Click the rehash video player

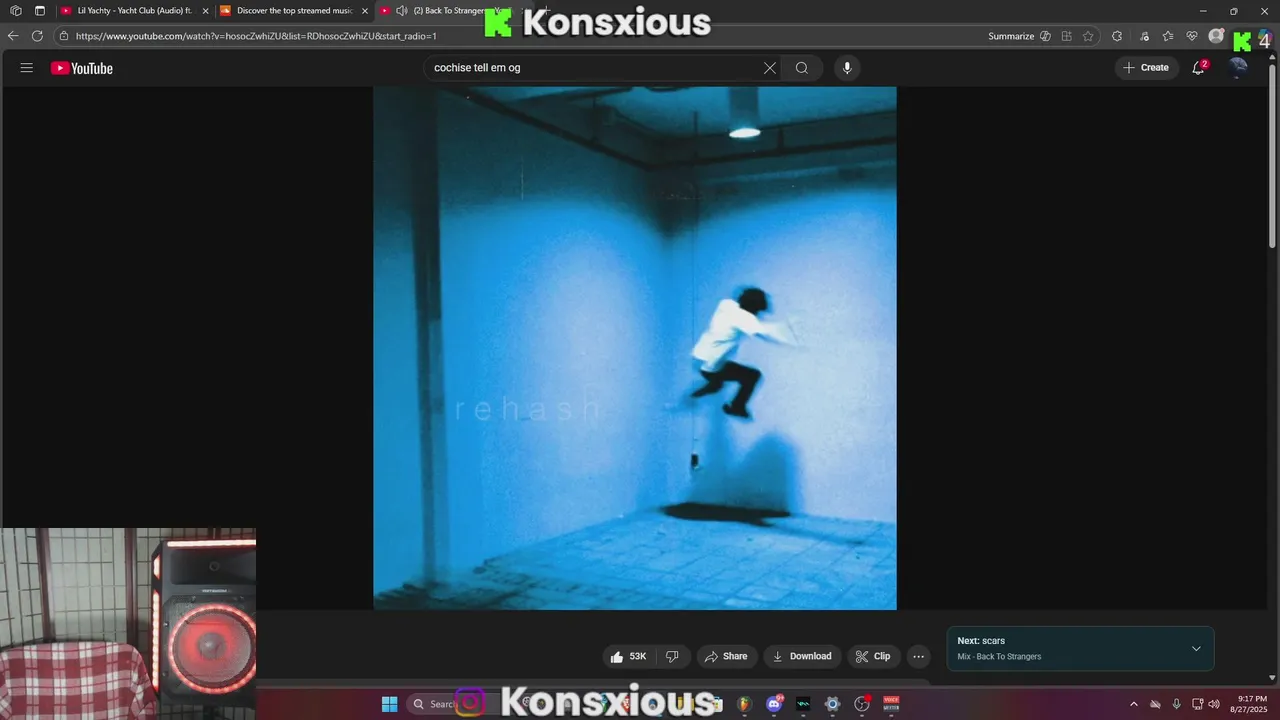tap(635, 348)
